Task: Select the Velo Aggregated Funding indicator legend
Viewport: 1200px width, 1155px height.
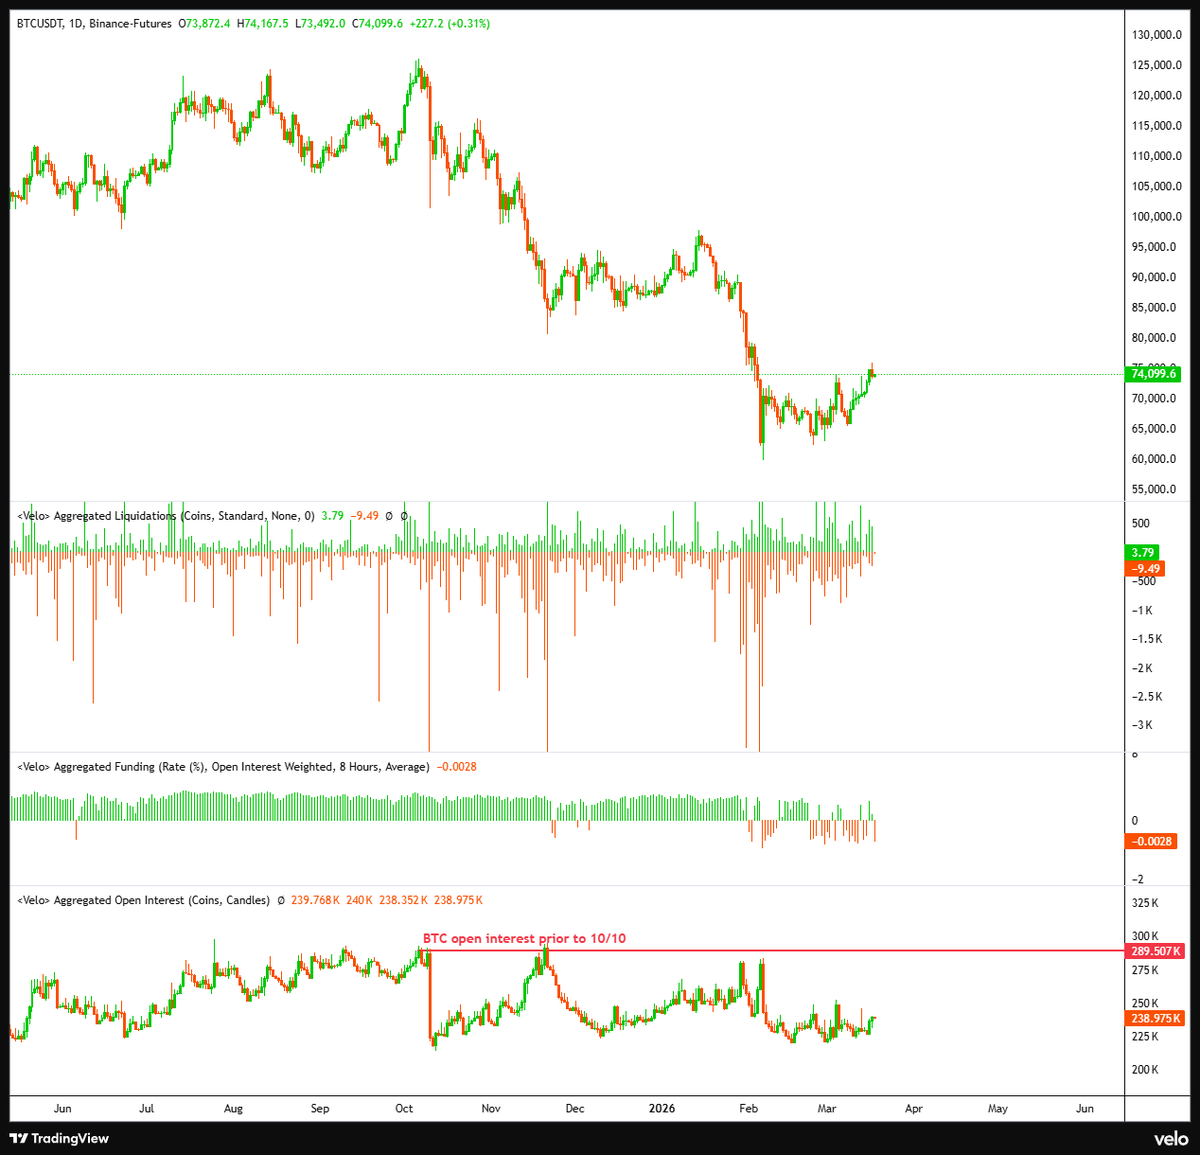Action: [223, 767]
